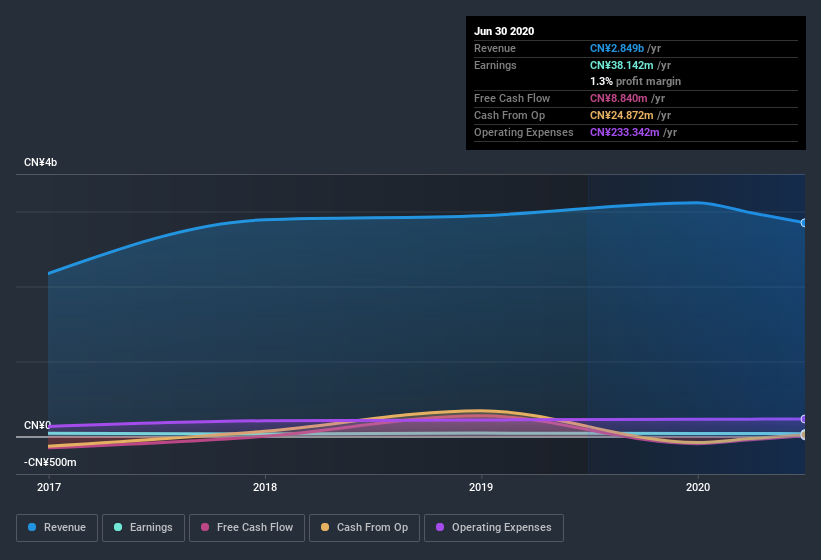
Task: Click the CN¥24.872m cash from op value
Action: pos(622,115)
